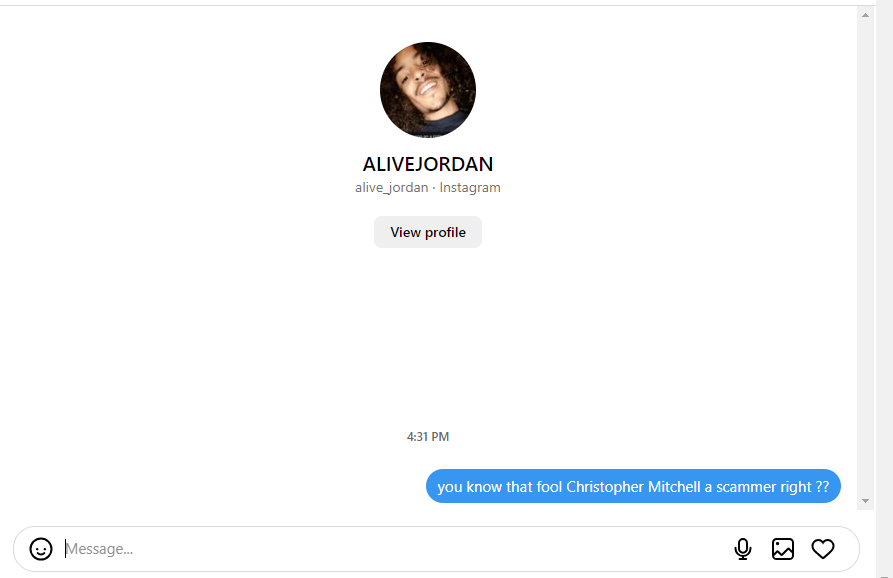
Task: Click the outer page scrollbar track
Action: pyautogui.click(x=884, y=285)
